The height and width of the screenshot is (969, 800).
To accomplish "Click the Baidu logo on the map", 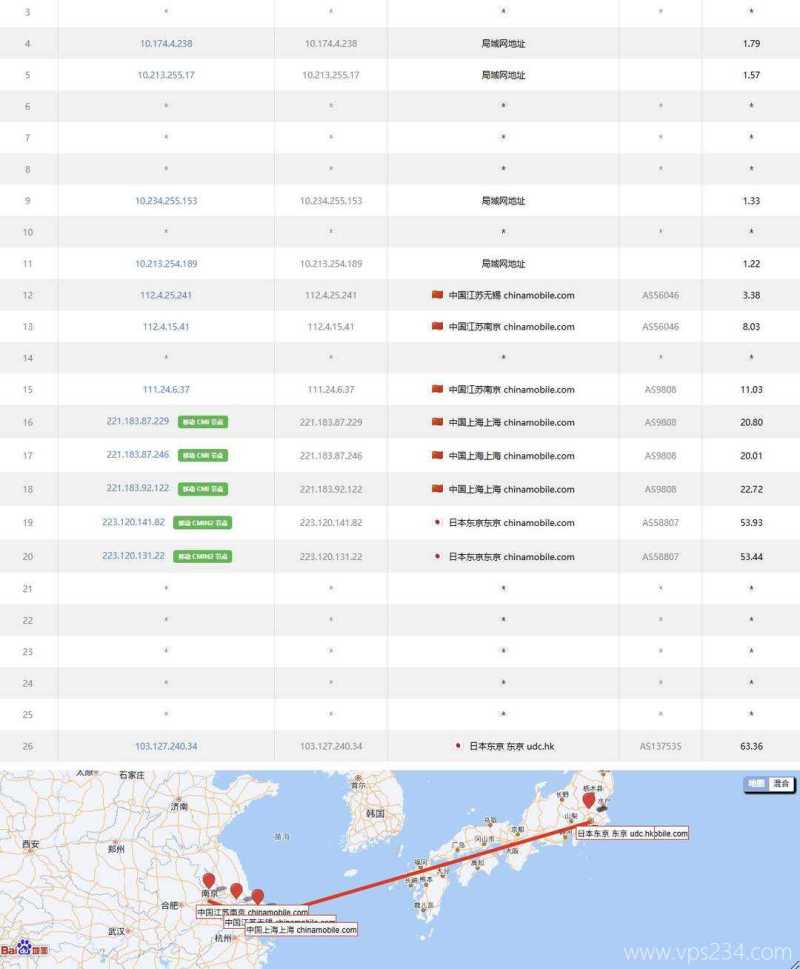I will pyautogui.click(x=24, y=948).
